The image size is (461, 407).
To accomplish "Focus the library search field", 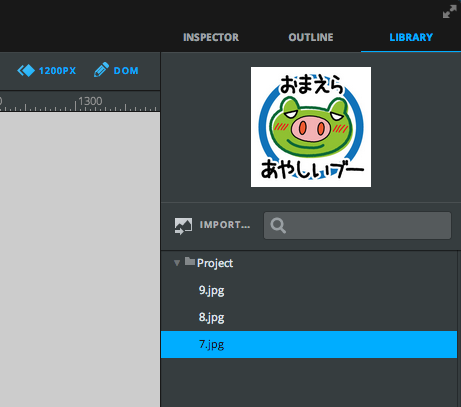I will pos(357,226).
